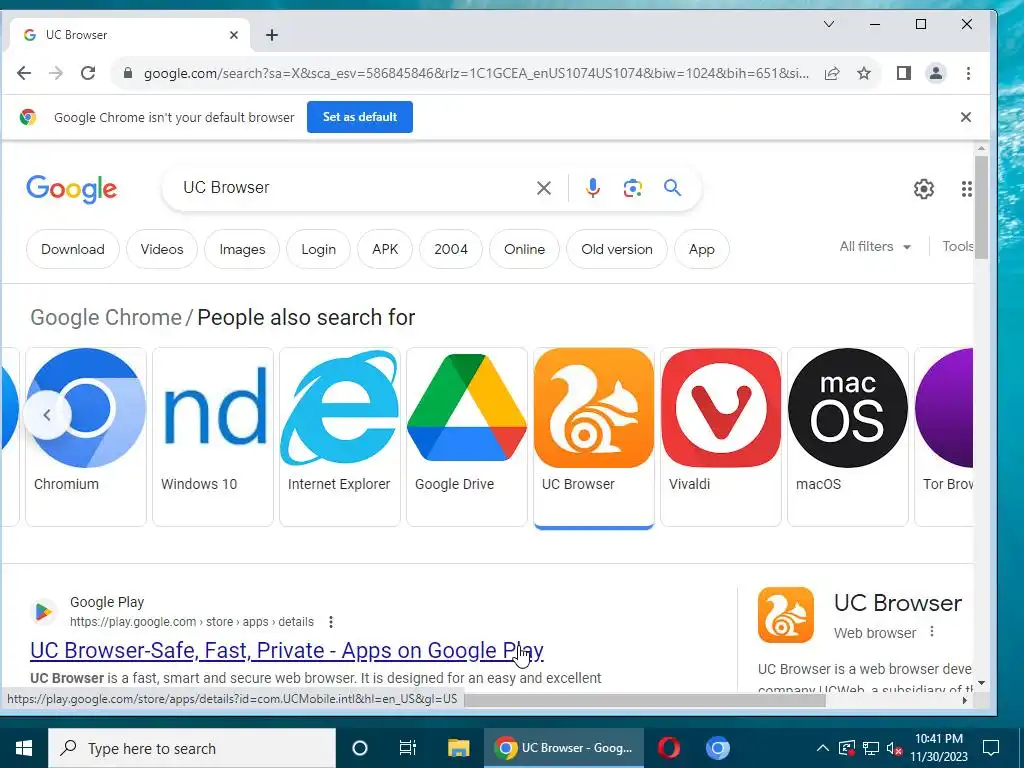1024x768 pixels.
Task: Open the Windows Start menu
Action: tap(24, 748)
